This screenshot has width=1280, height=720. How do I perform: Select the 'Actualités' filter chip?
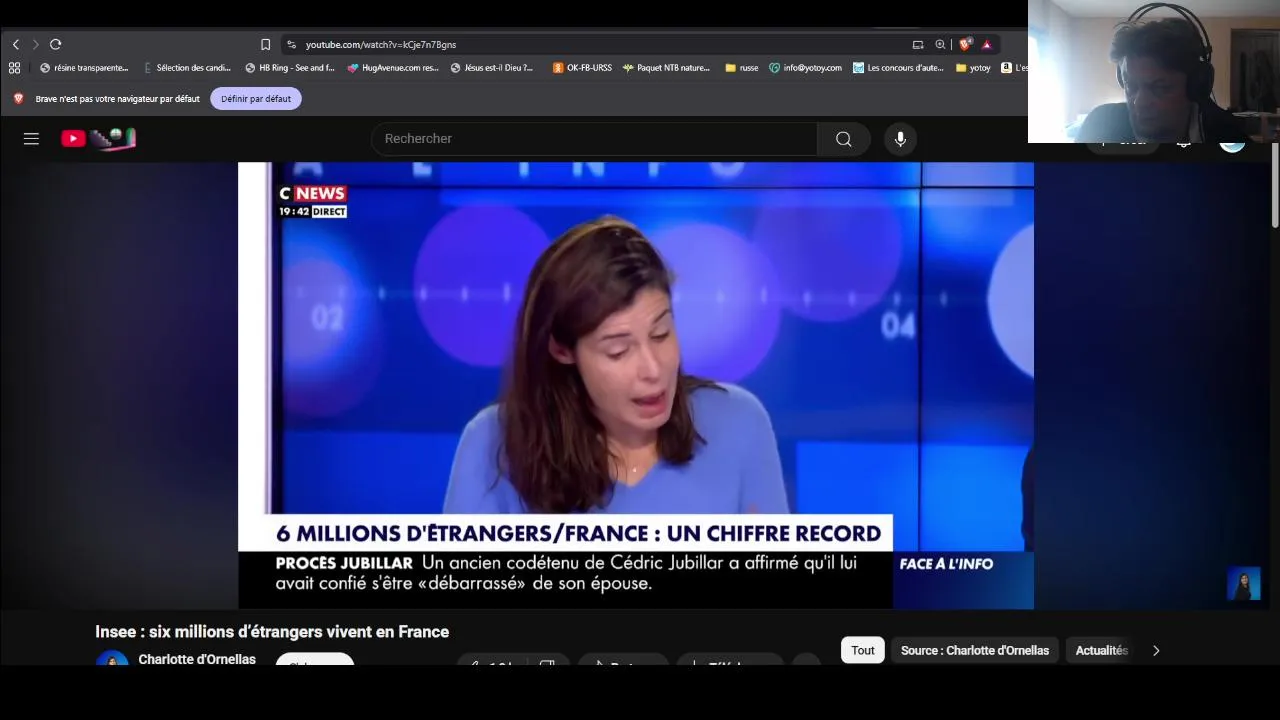[1101, 650]
